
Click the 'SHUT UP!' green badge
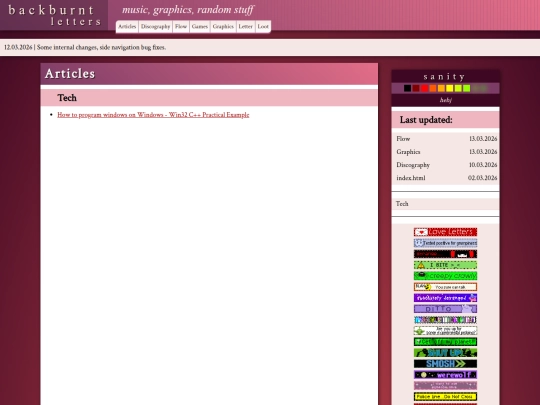[445, 353]
